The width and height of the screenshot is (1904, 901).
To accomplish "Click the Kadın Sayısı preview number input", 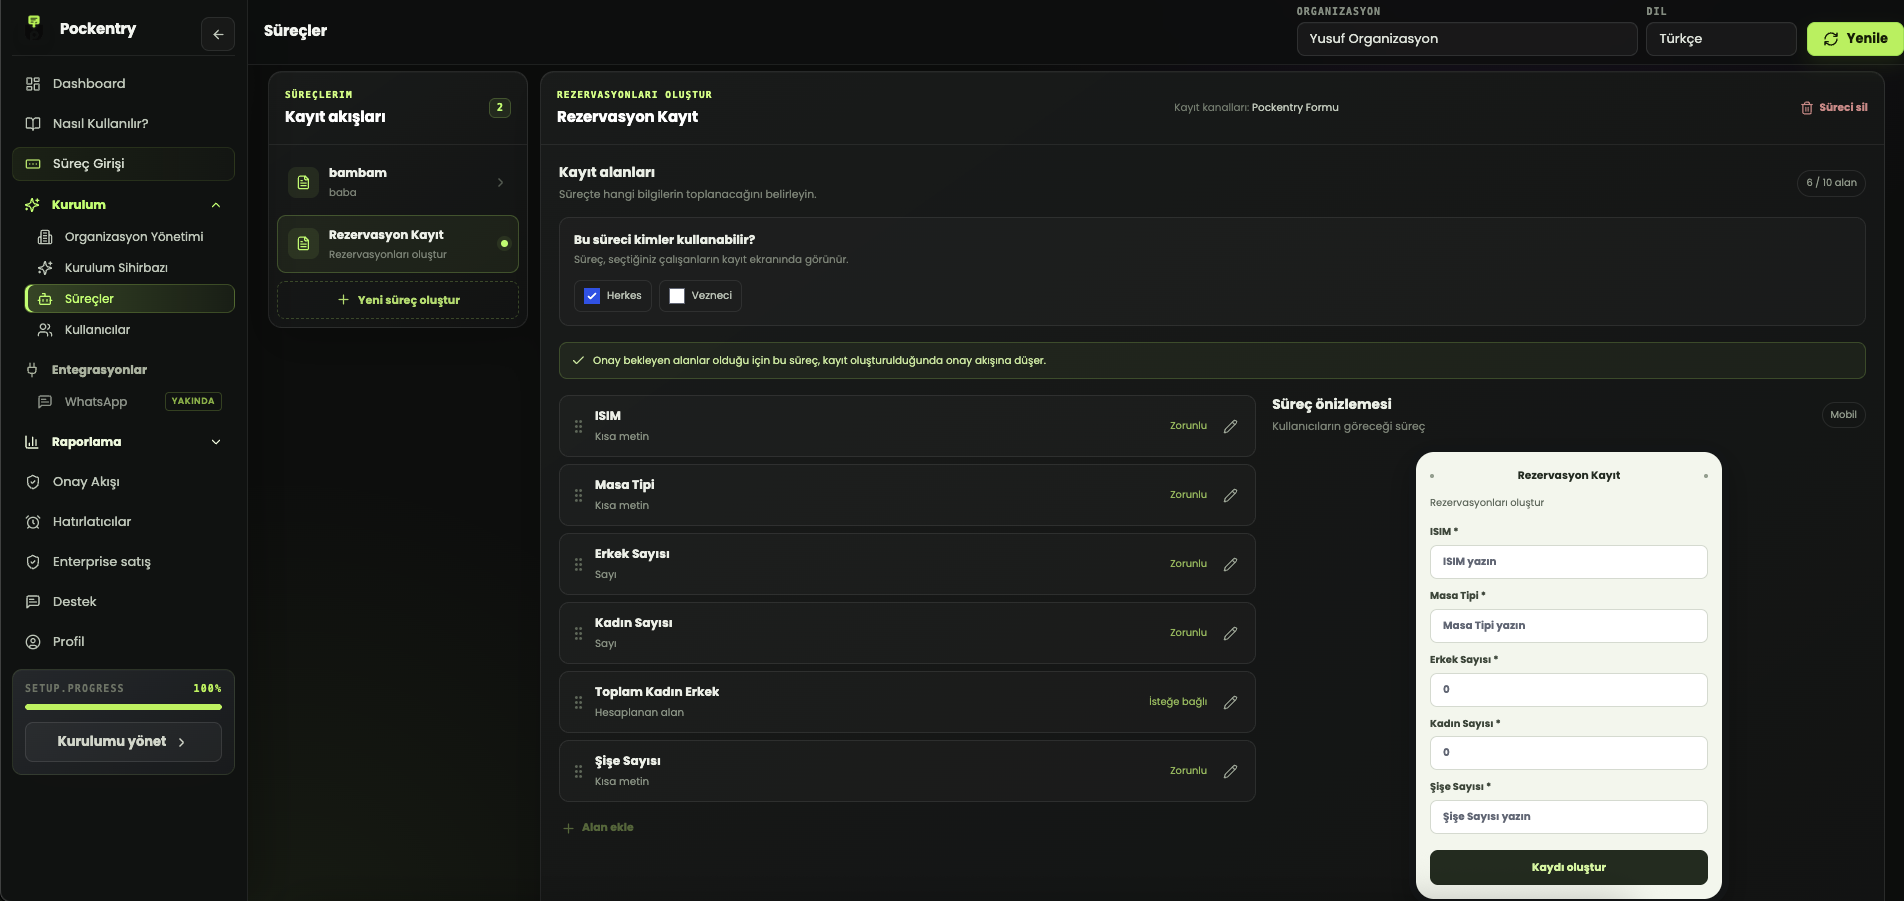I will click(1568, 753).
